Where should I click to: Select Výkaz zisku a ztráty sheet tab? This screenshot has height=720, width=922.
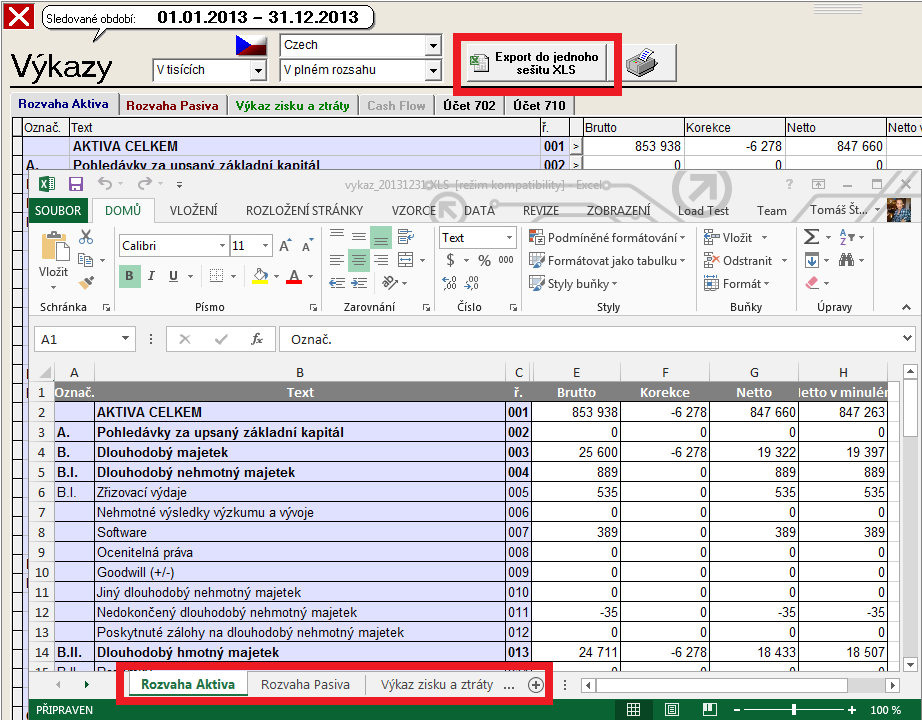436,685
